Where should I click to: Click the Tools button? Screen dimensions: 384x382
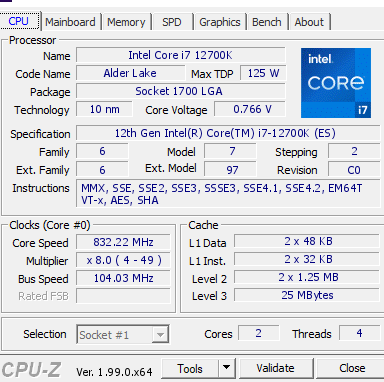coord(190,369)
